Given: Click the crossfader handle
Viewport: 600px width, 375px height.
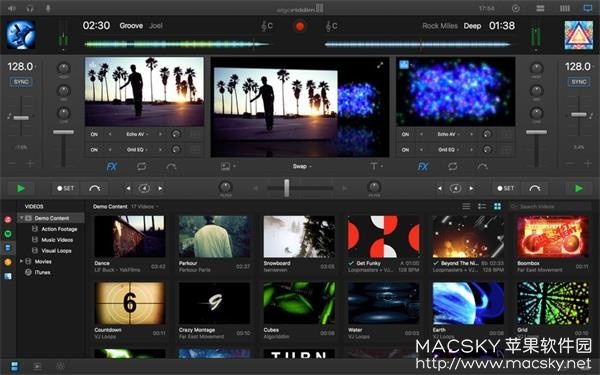Looking at the screenshot, I should point(287,188).
